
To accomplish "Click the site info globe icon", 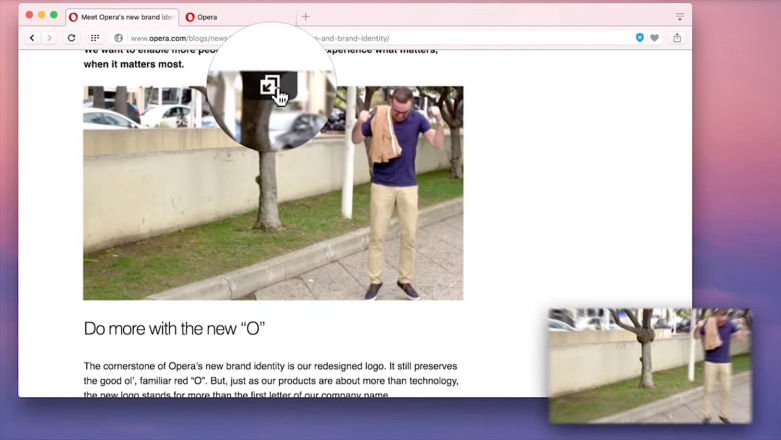I will [118, 38].
